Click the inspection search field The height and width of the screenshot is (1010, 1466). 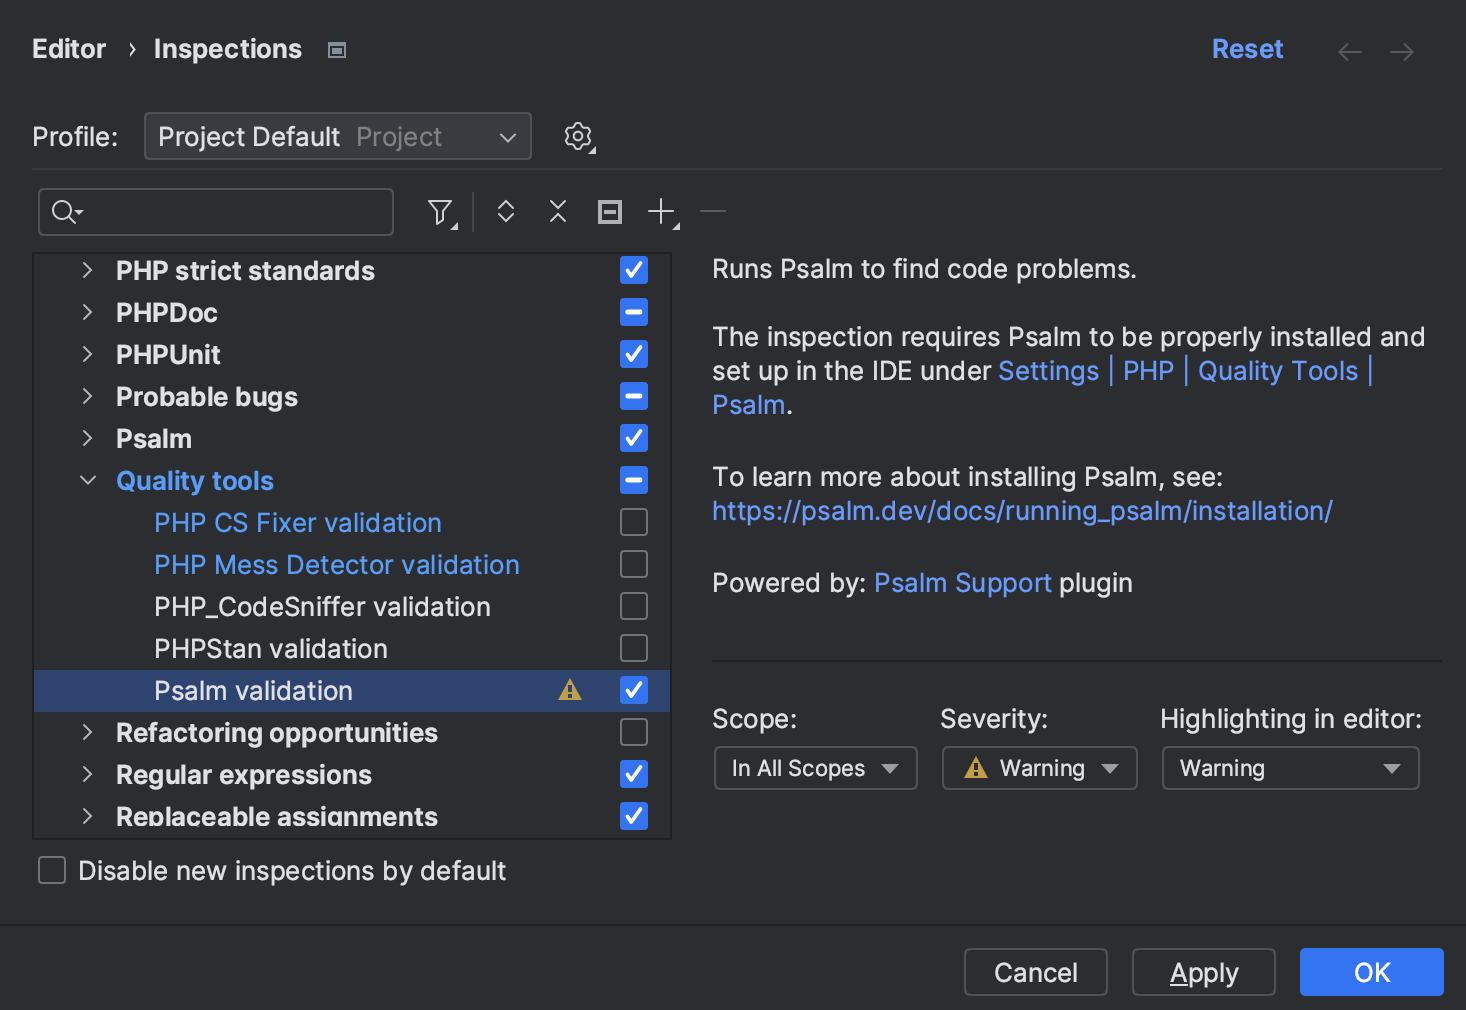click(x=230, y=212)
